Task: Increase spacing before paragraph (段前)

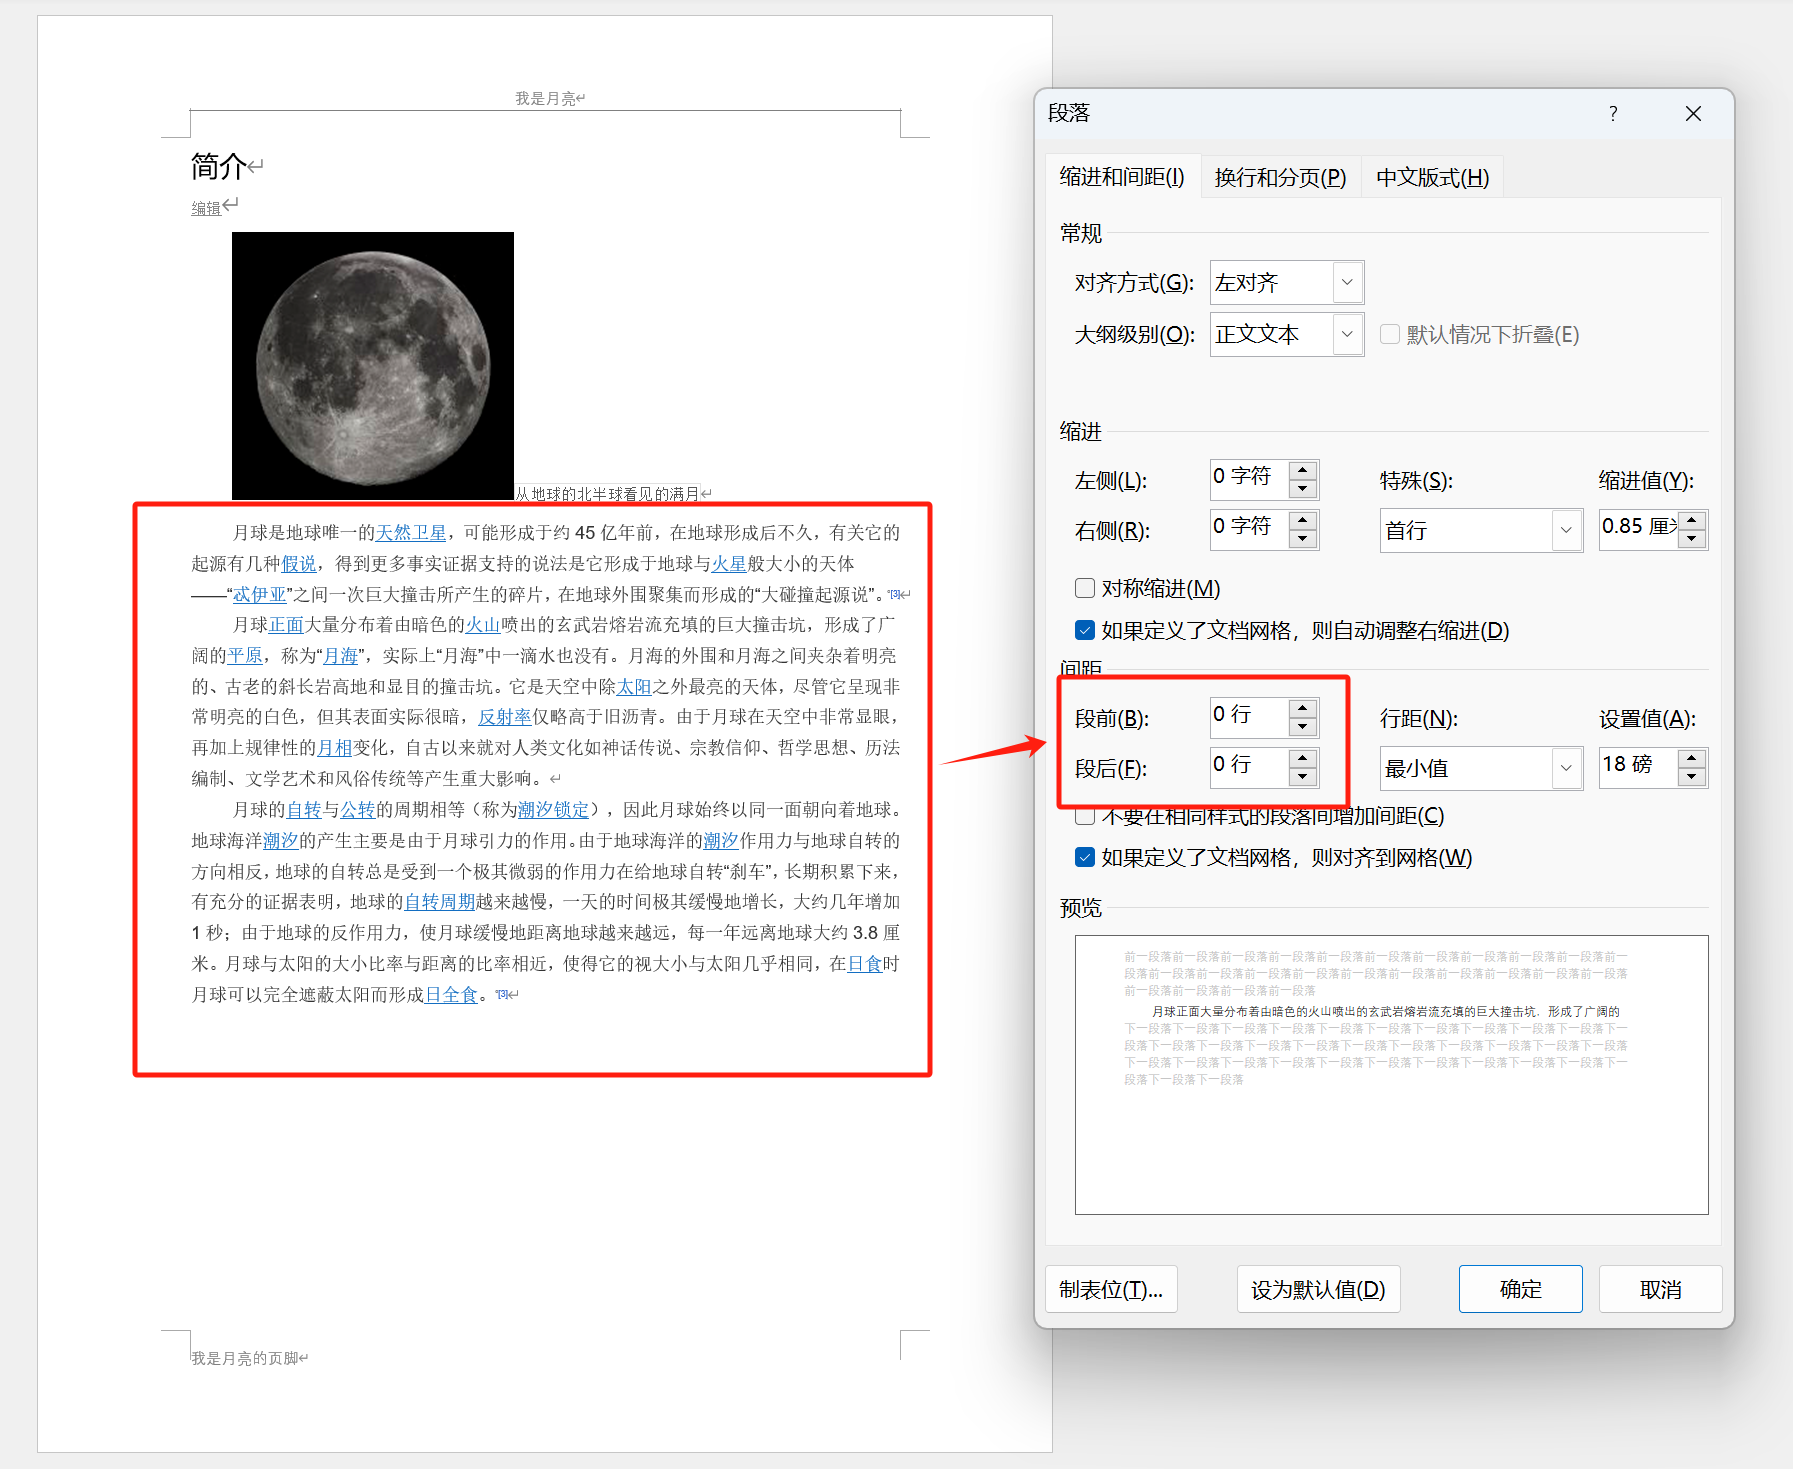Action: click(x=1302, y=708)
